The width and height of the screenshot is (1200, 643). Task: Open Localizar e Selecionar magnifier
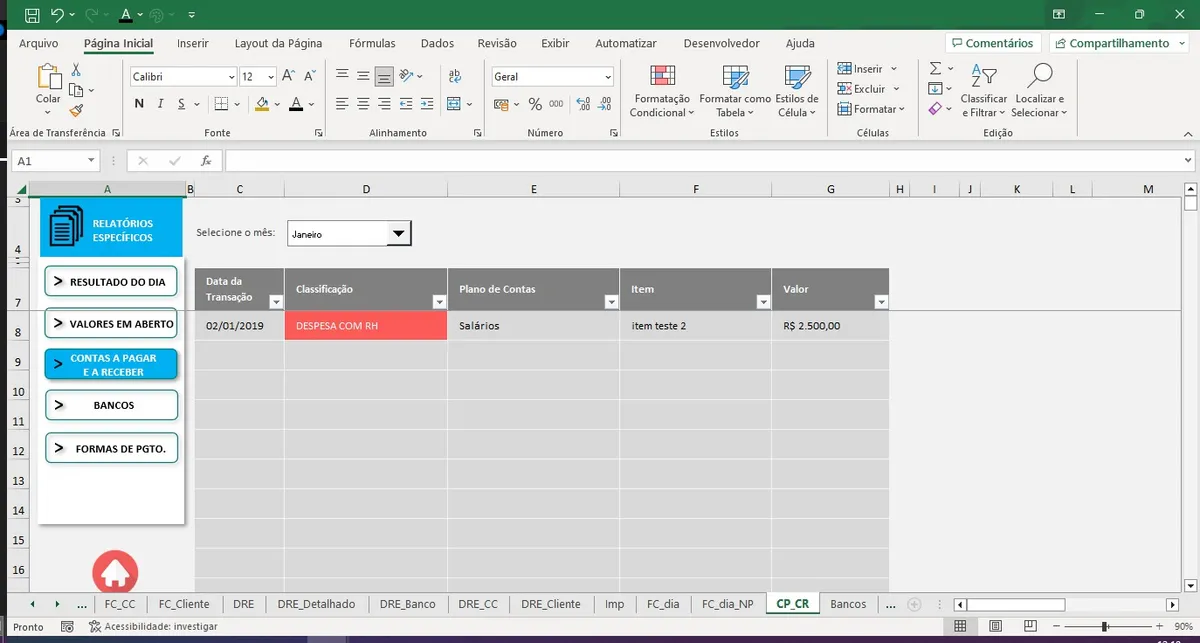coord(1039,92)
